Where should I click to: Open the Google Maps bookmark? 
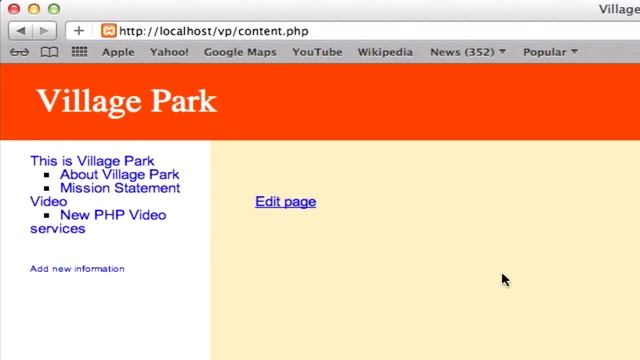click(240, 52)
